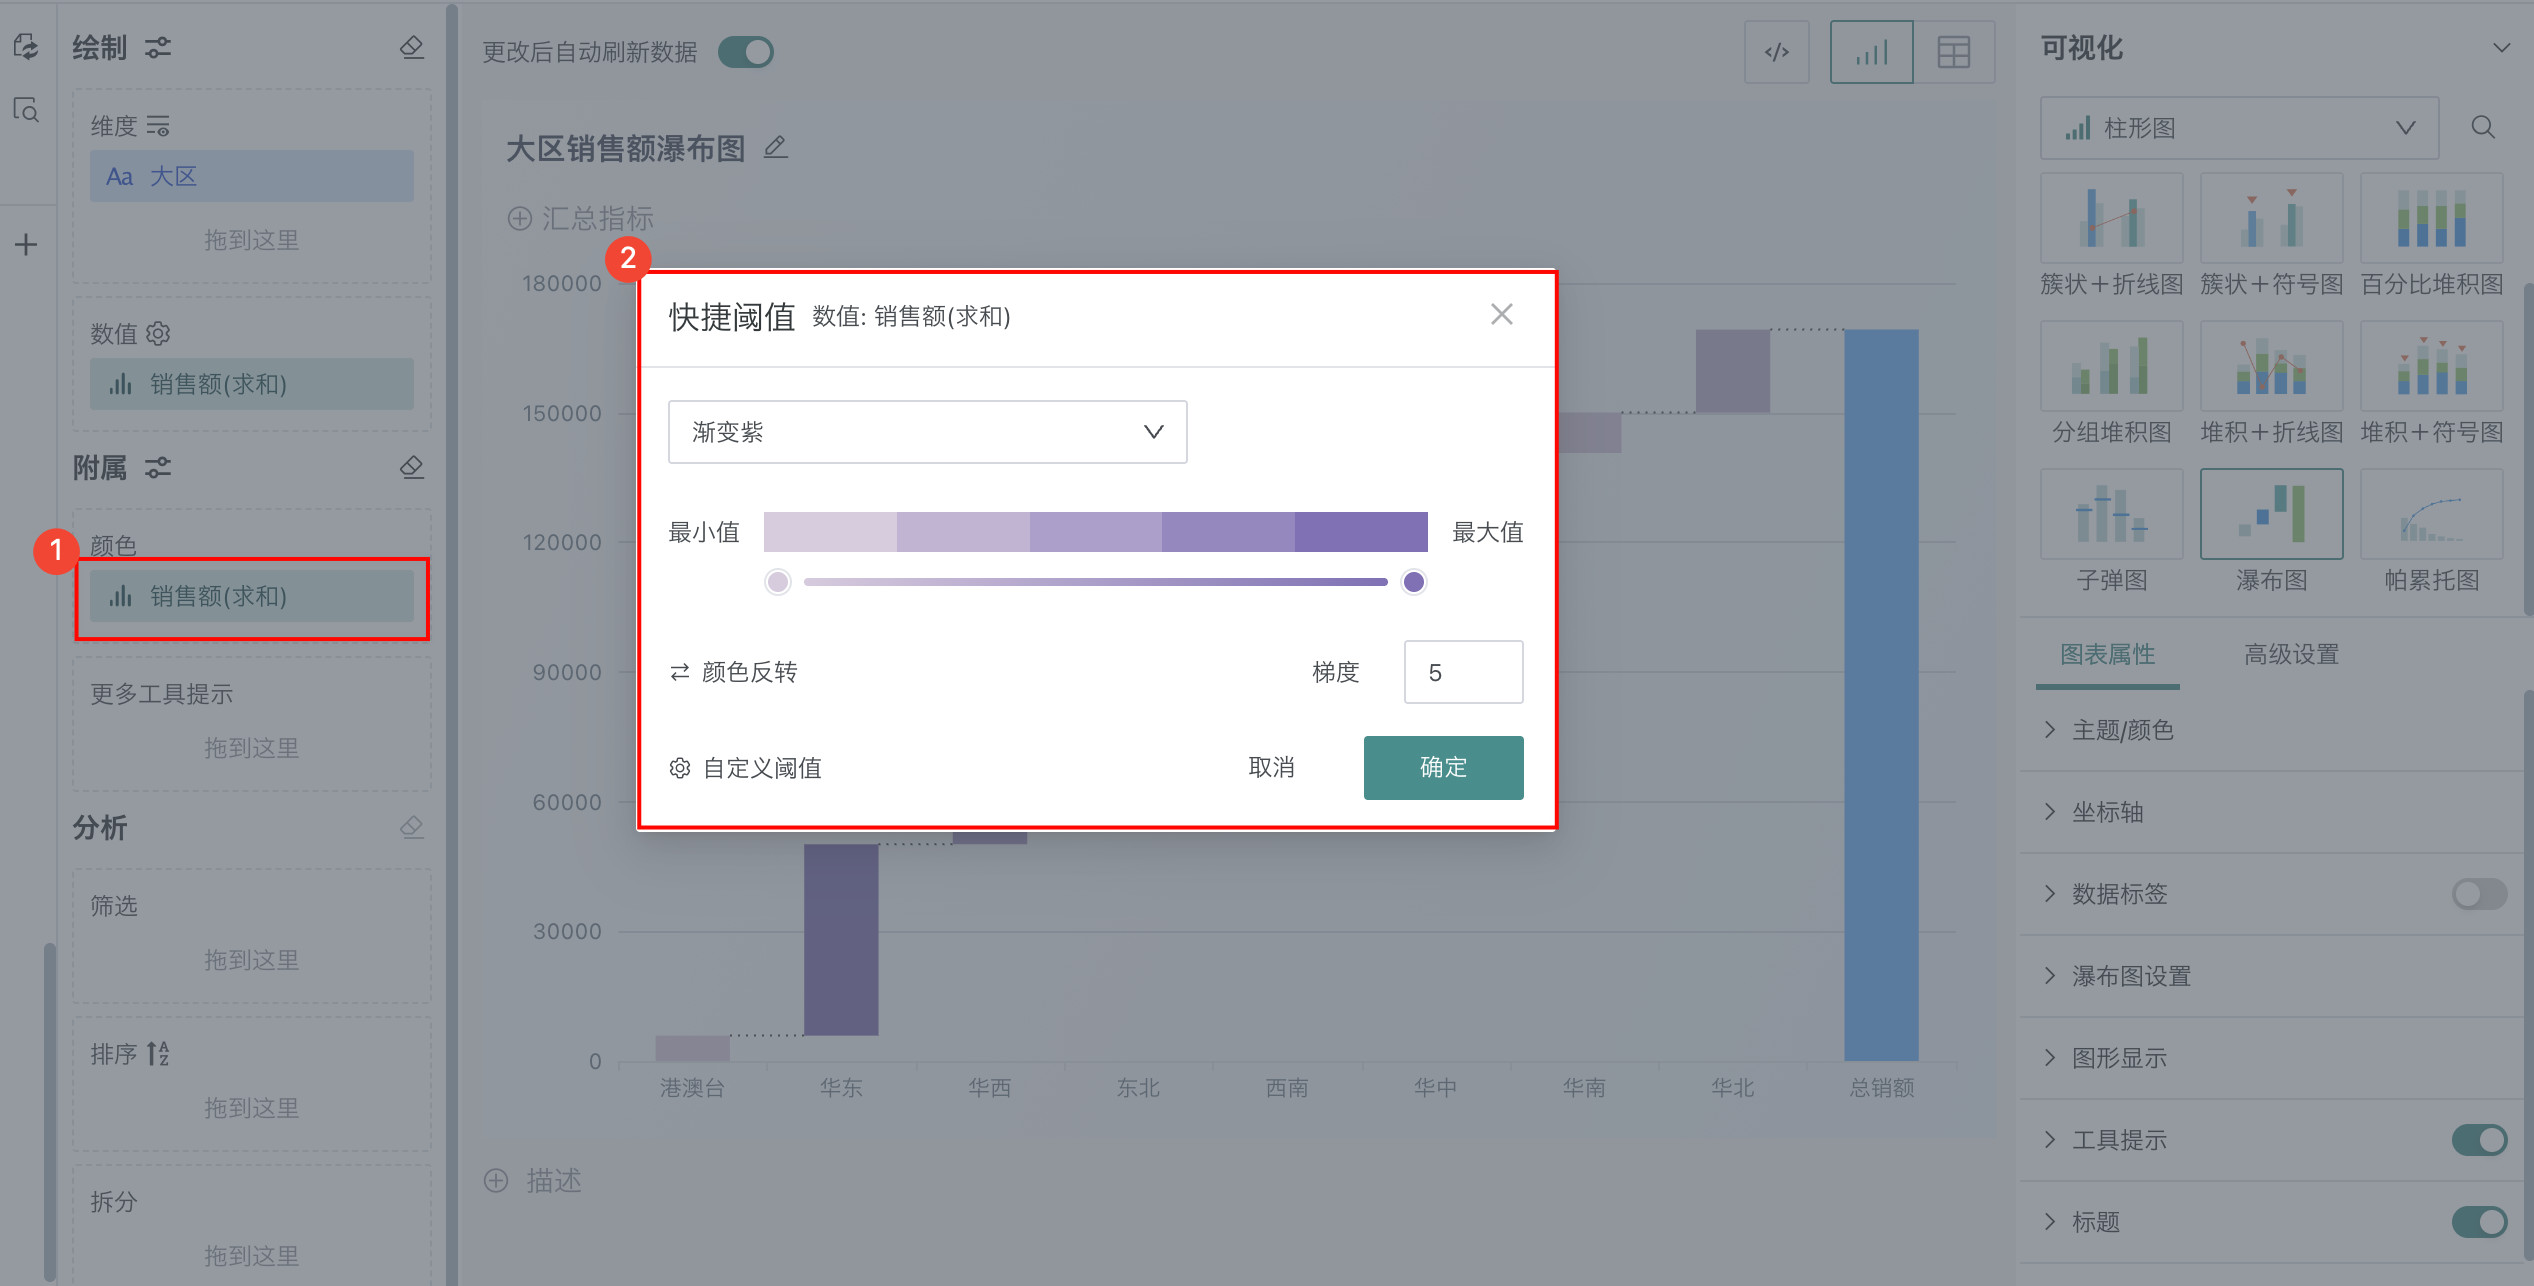
Task: Click the code view icon
Action: pos(1776,52)
